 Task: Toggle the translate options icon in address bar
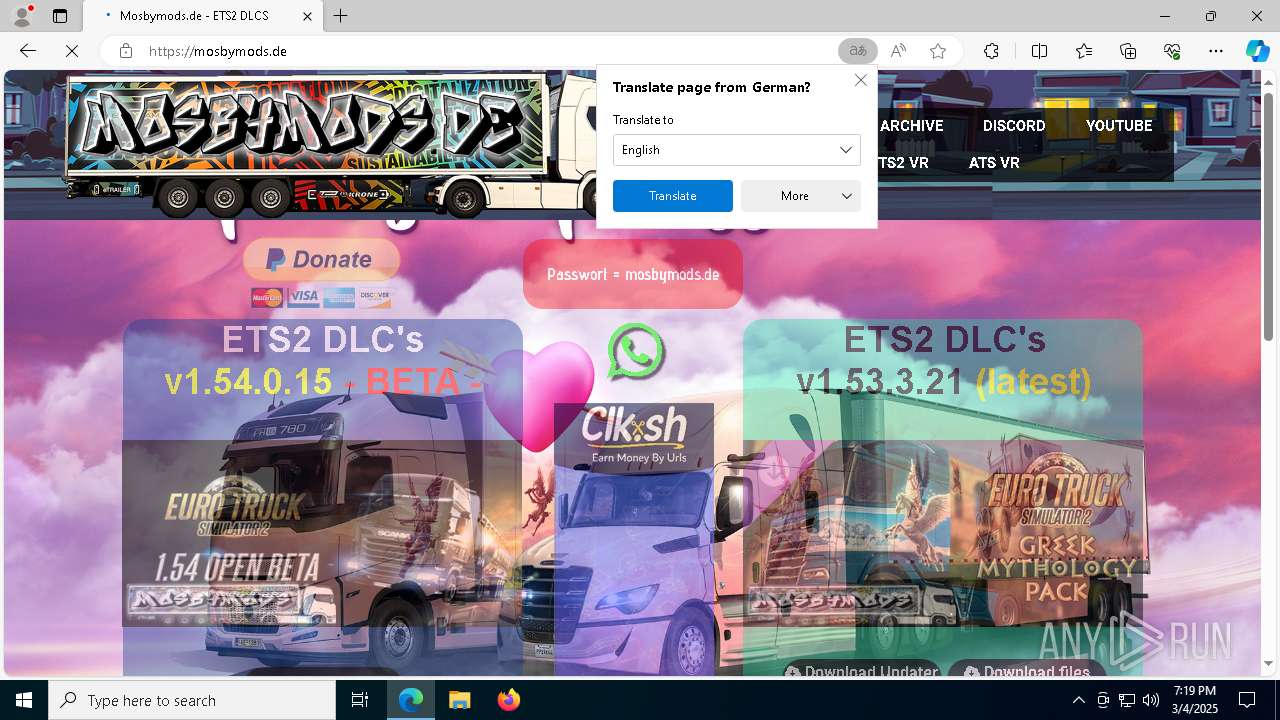click(858, 51)
